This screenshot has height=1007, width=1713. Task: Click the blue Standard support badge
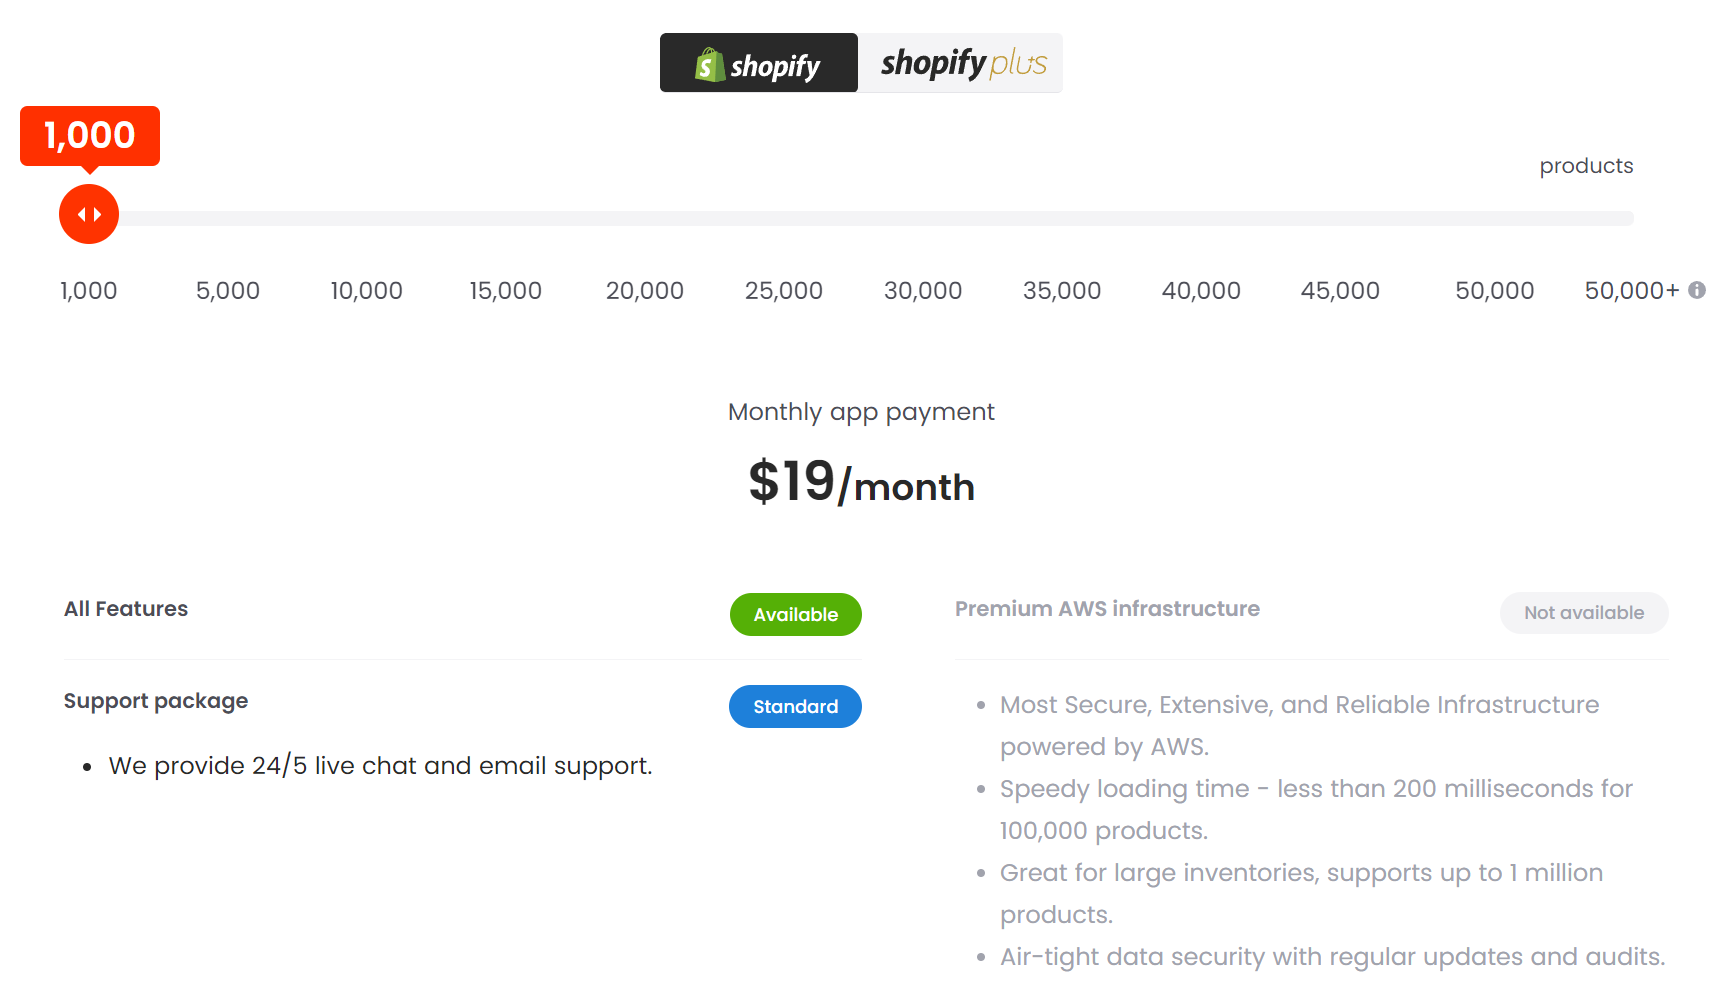click(x=796, y=707)
